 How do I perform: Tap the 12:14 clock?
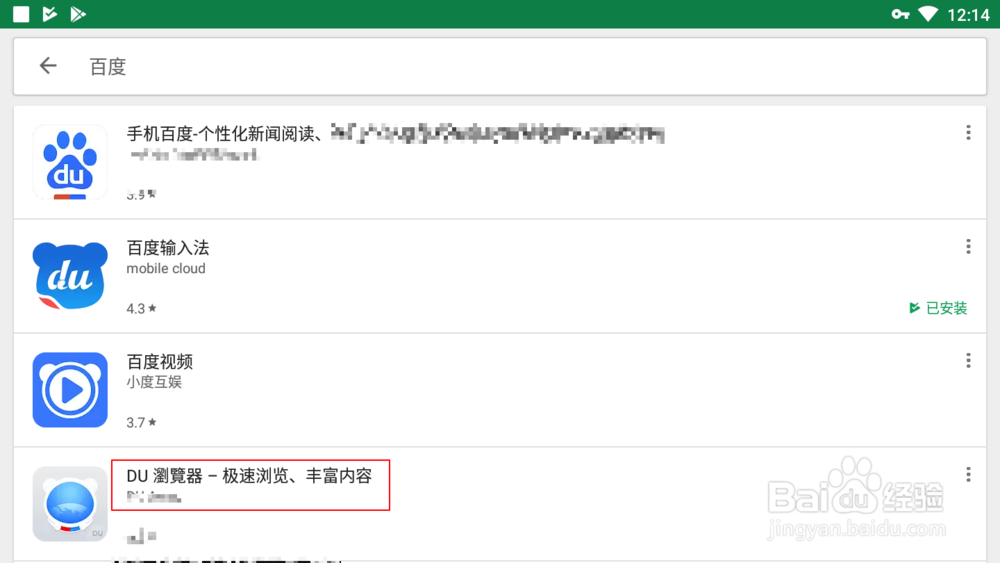click(968, 15)
